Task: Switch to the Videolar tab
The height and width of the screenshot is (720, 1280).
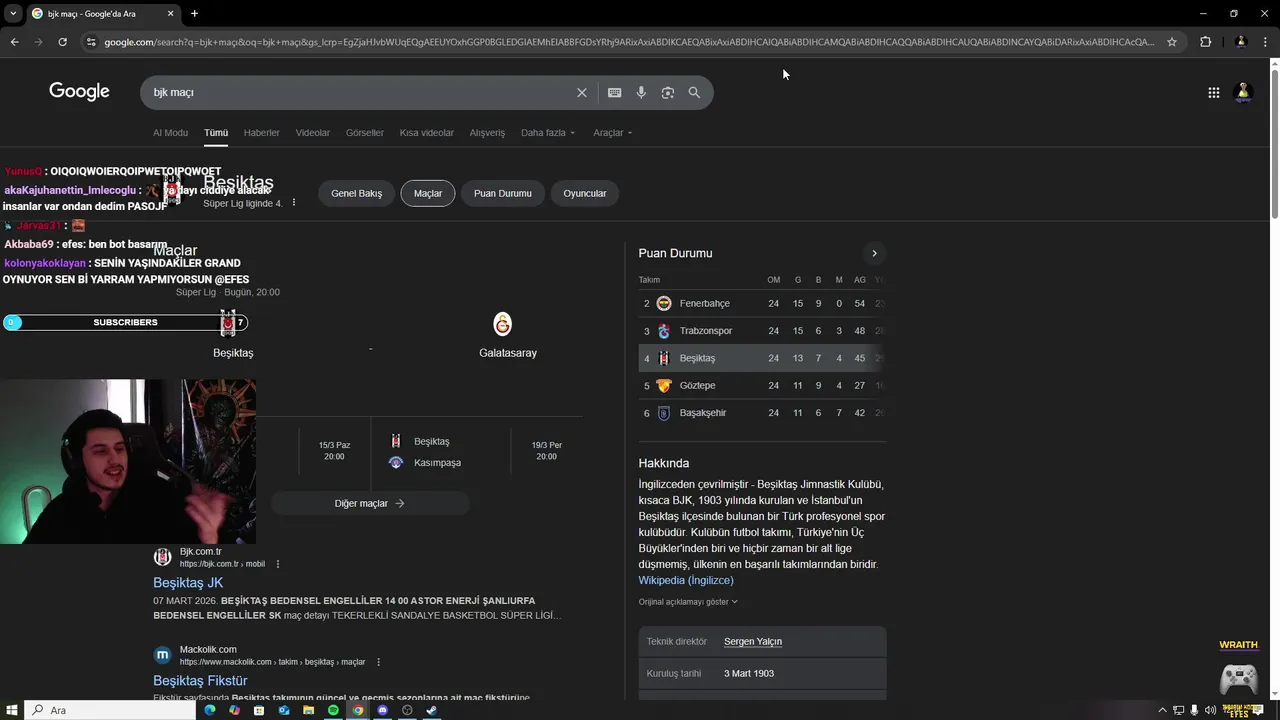Action: 313,132
